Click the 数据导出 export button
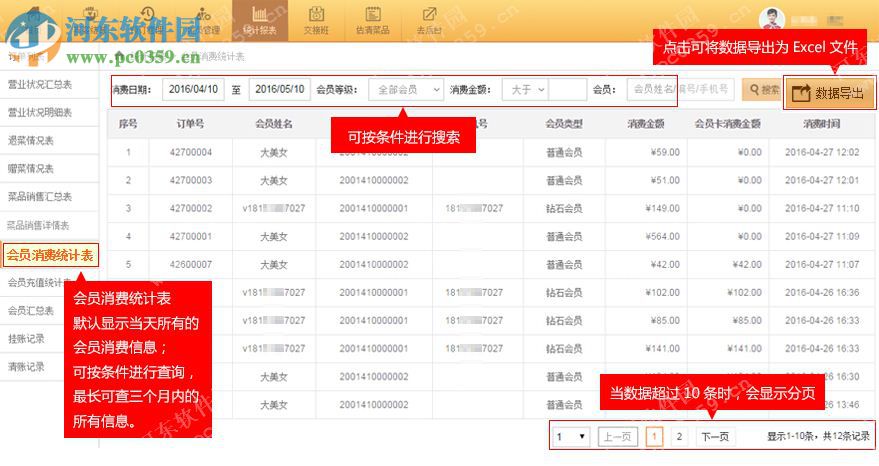Viewport: 879px width, 466px height. (x=829, y=93)
